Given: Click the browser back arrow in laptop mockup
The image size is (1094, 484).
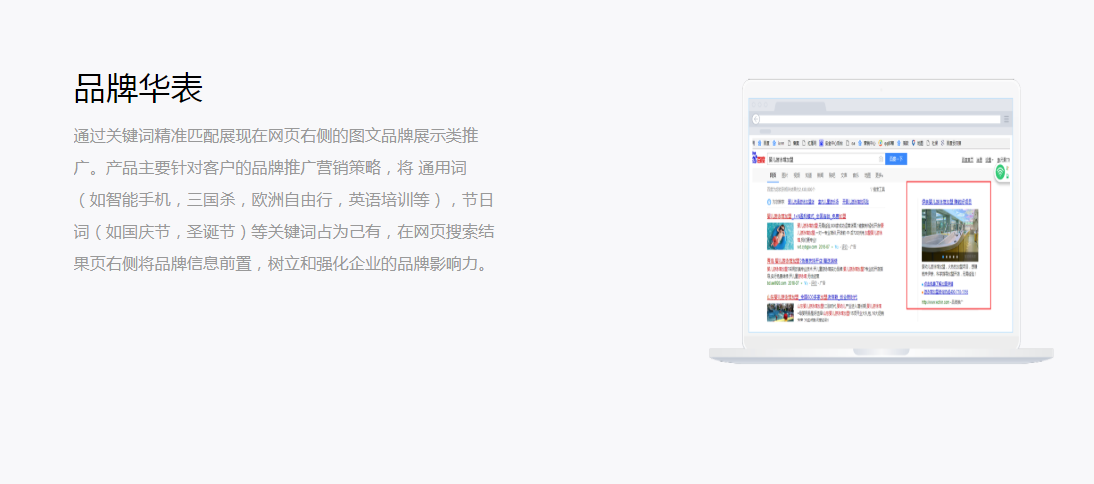Looking at the screenshot, I should click(757, 120).
